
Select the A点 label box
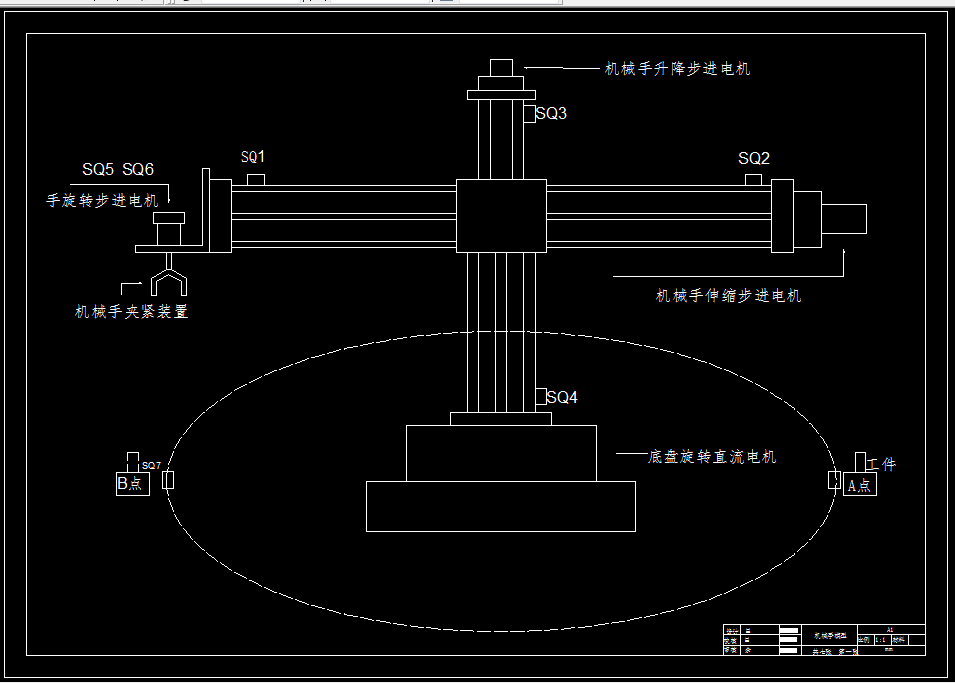coord(858,484)
